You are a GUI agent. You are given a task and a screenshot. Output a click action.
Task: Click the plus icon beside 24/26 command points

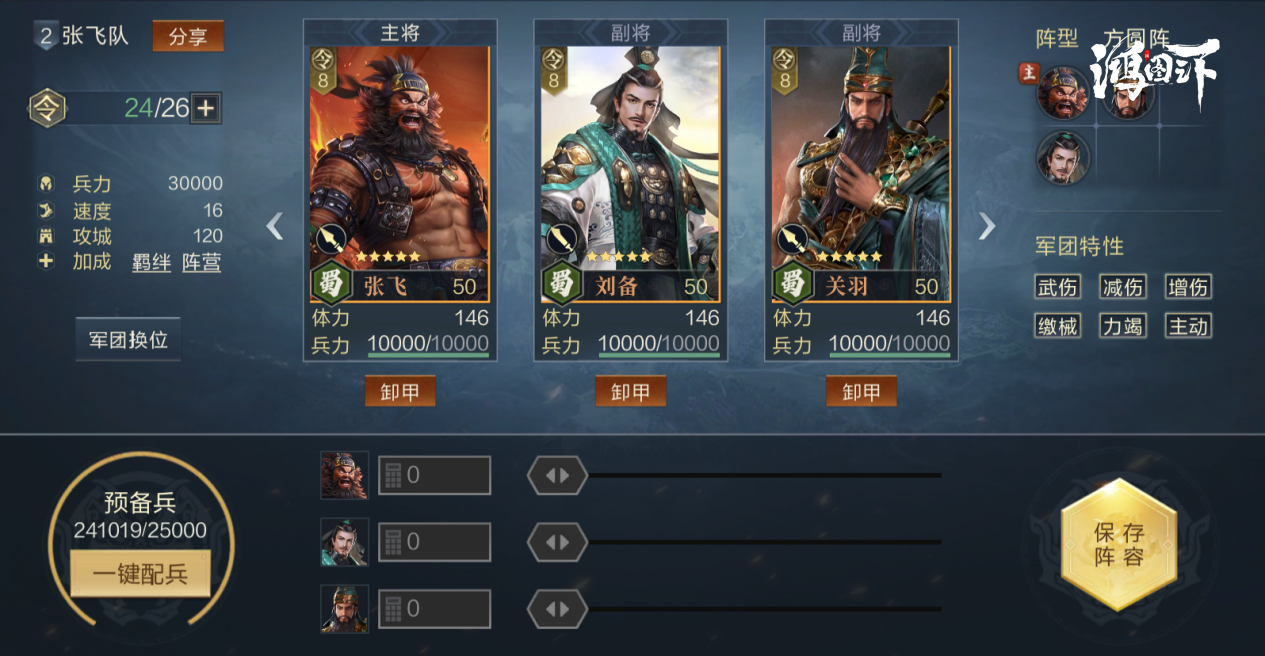point(205,108)
